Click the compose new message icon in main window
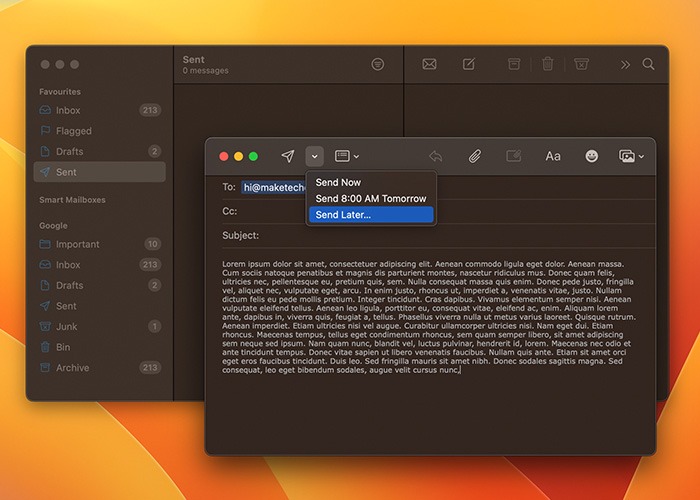 468,64
